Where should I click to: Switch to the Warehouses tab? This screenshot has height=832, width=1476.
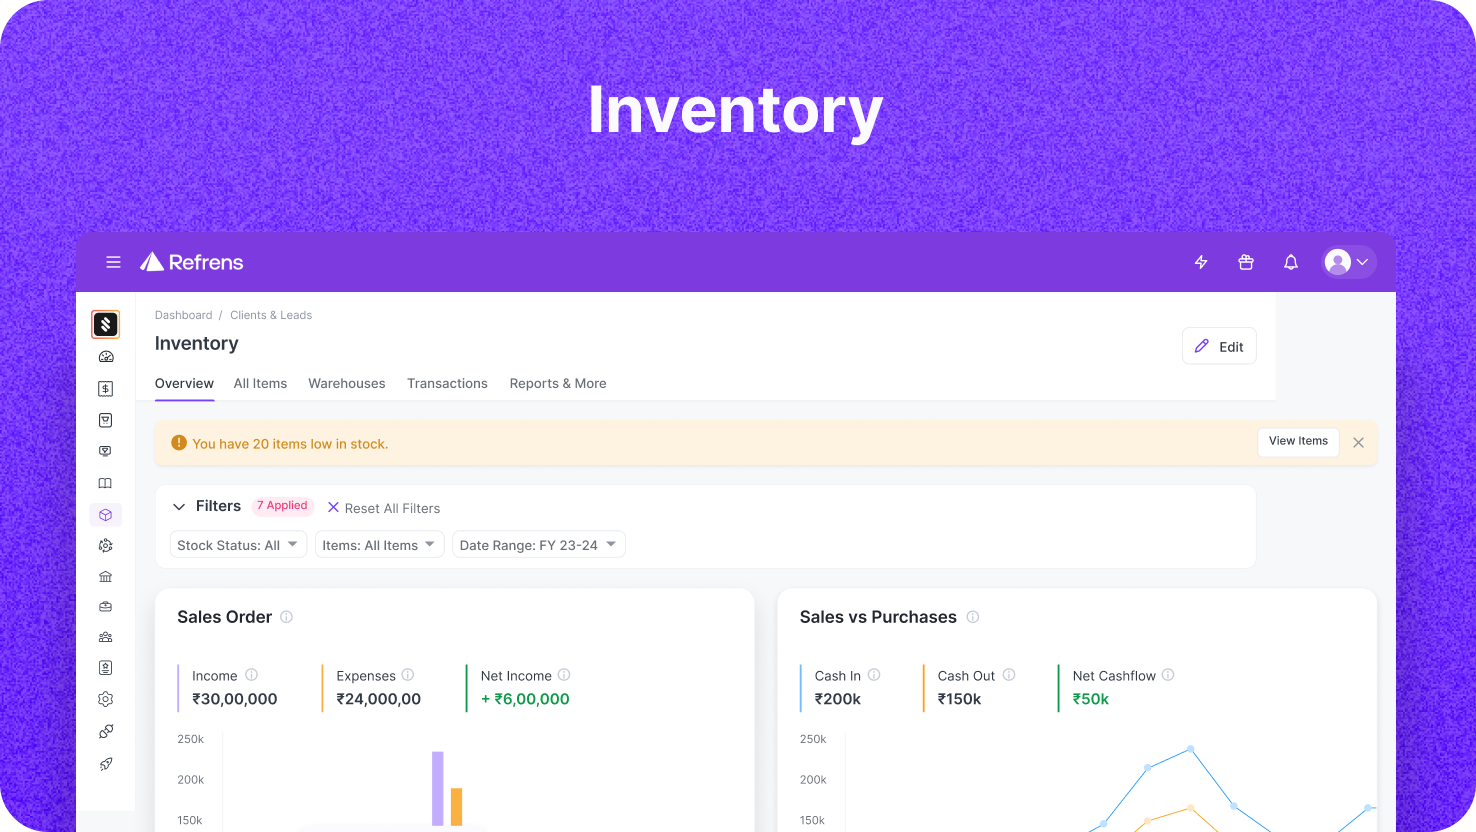[x=346, y=383]
